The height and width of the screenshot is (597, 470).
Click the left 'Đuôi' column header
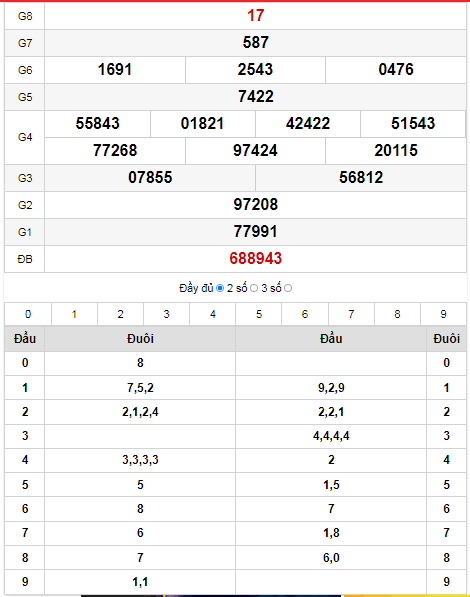coord(140,338)
